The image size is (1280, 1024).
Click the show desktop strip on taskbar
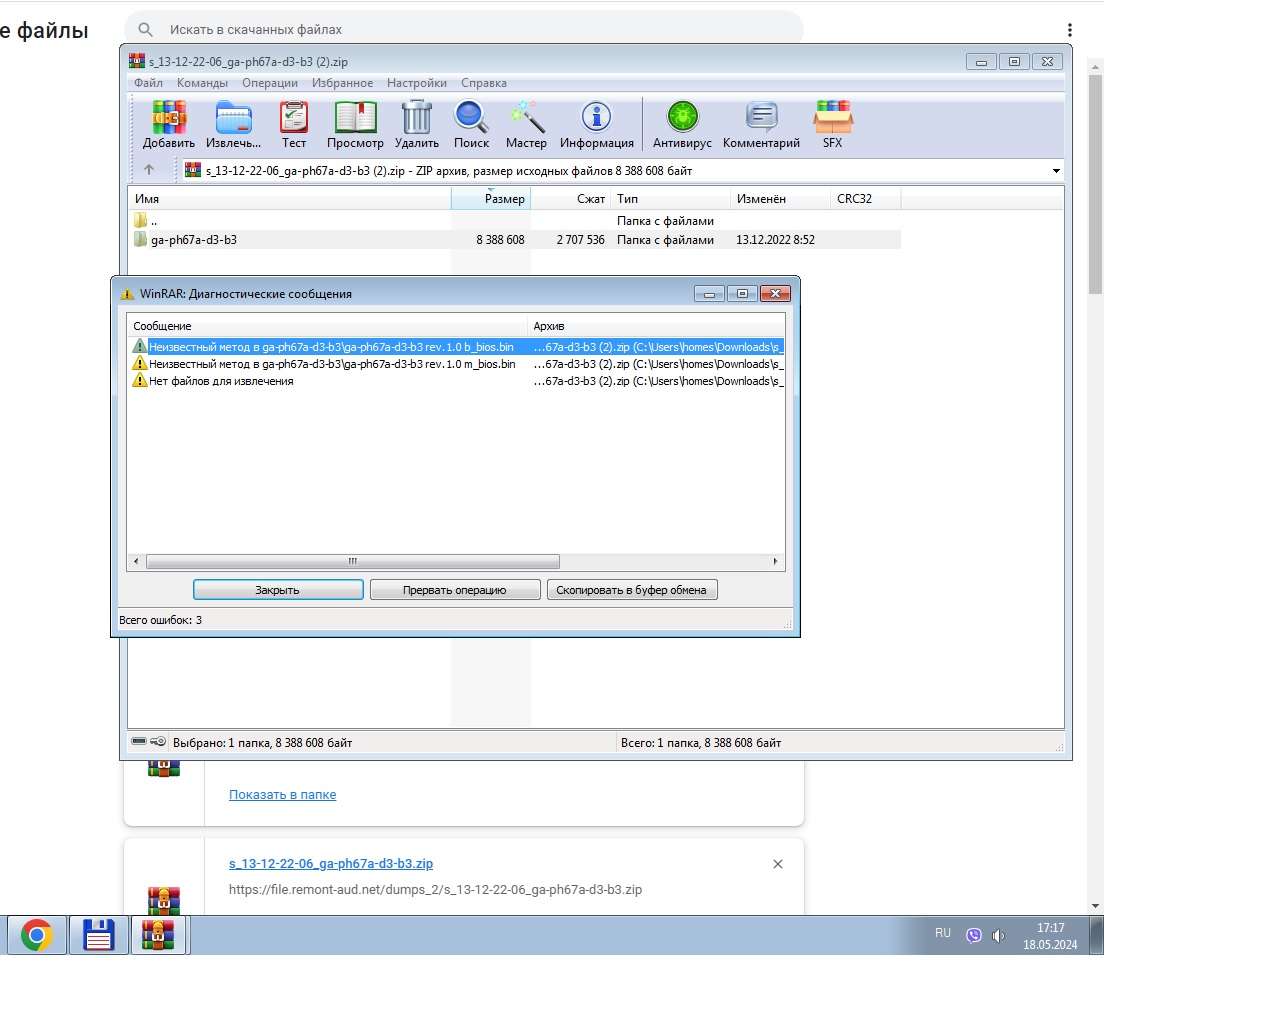point(1098,936)
